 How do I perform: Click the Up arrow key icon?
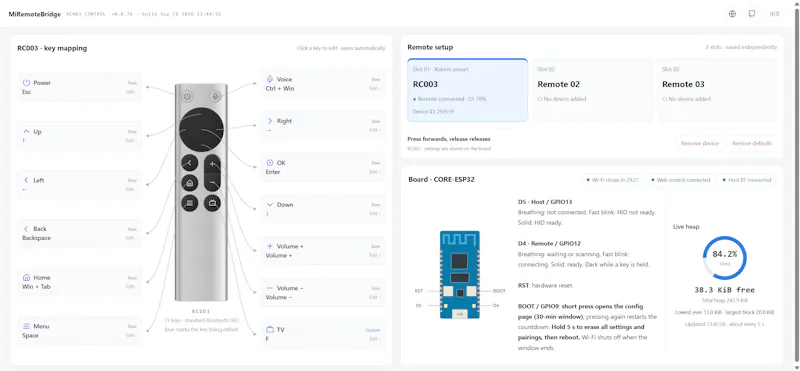(x=27, y=132)
